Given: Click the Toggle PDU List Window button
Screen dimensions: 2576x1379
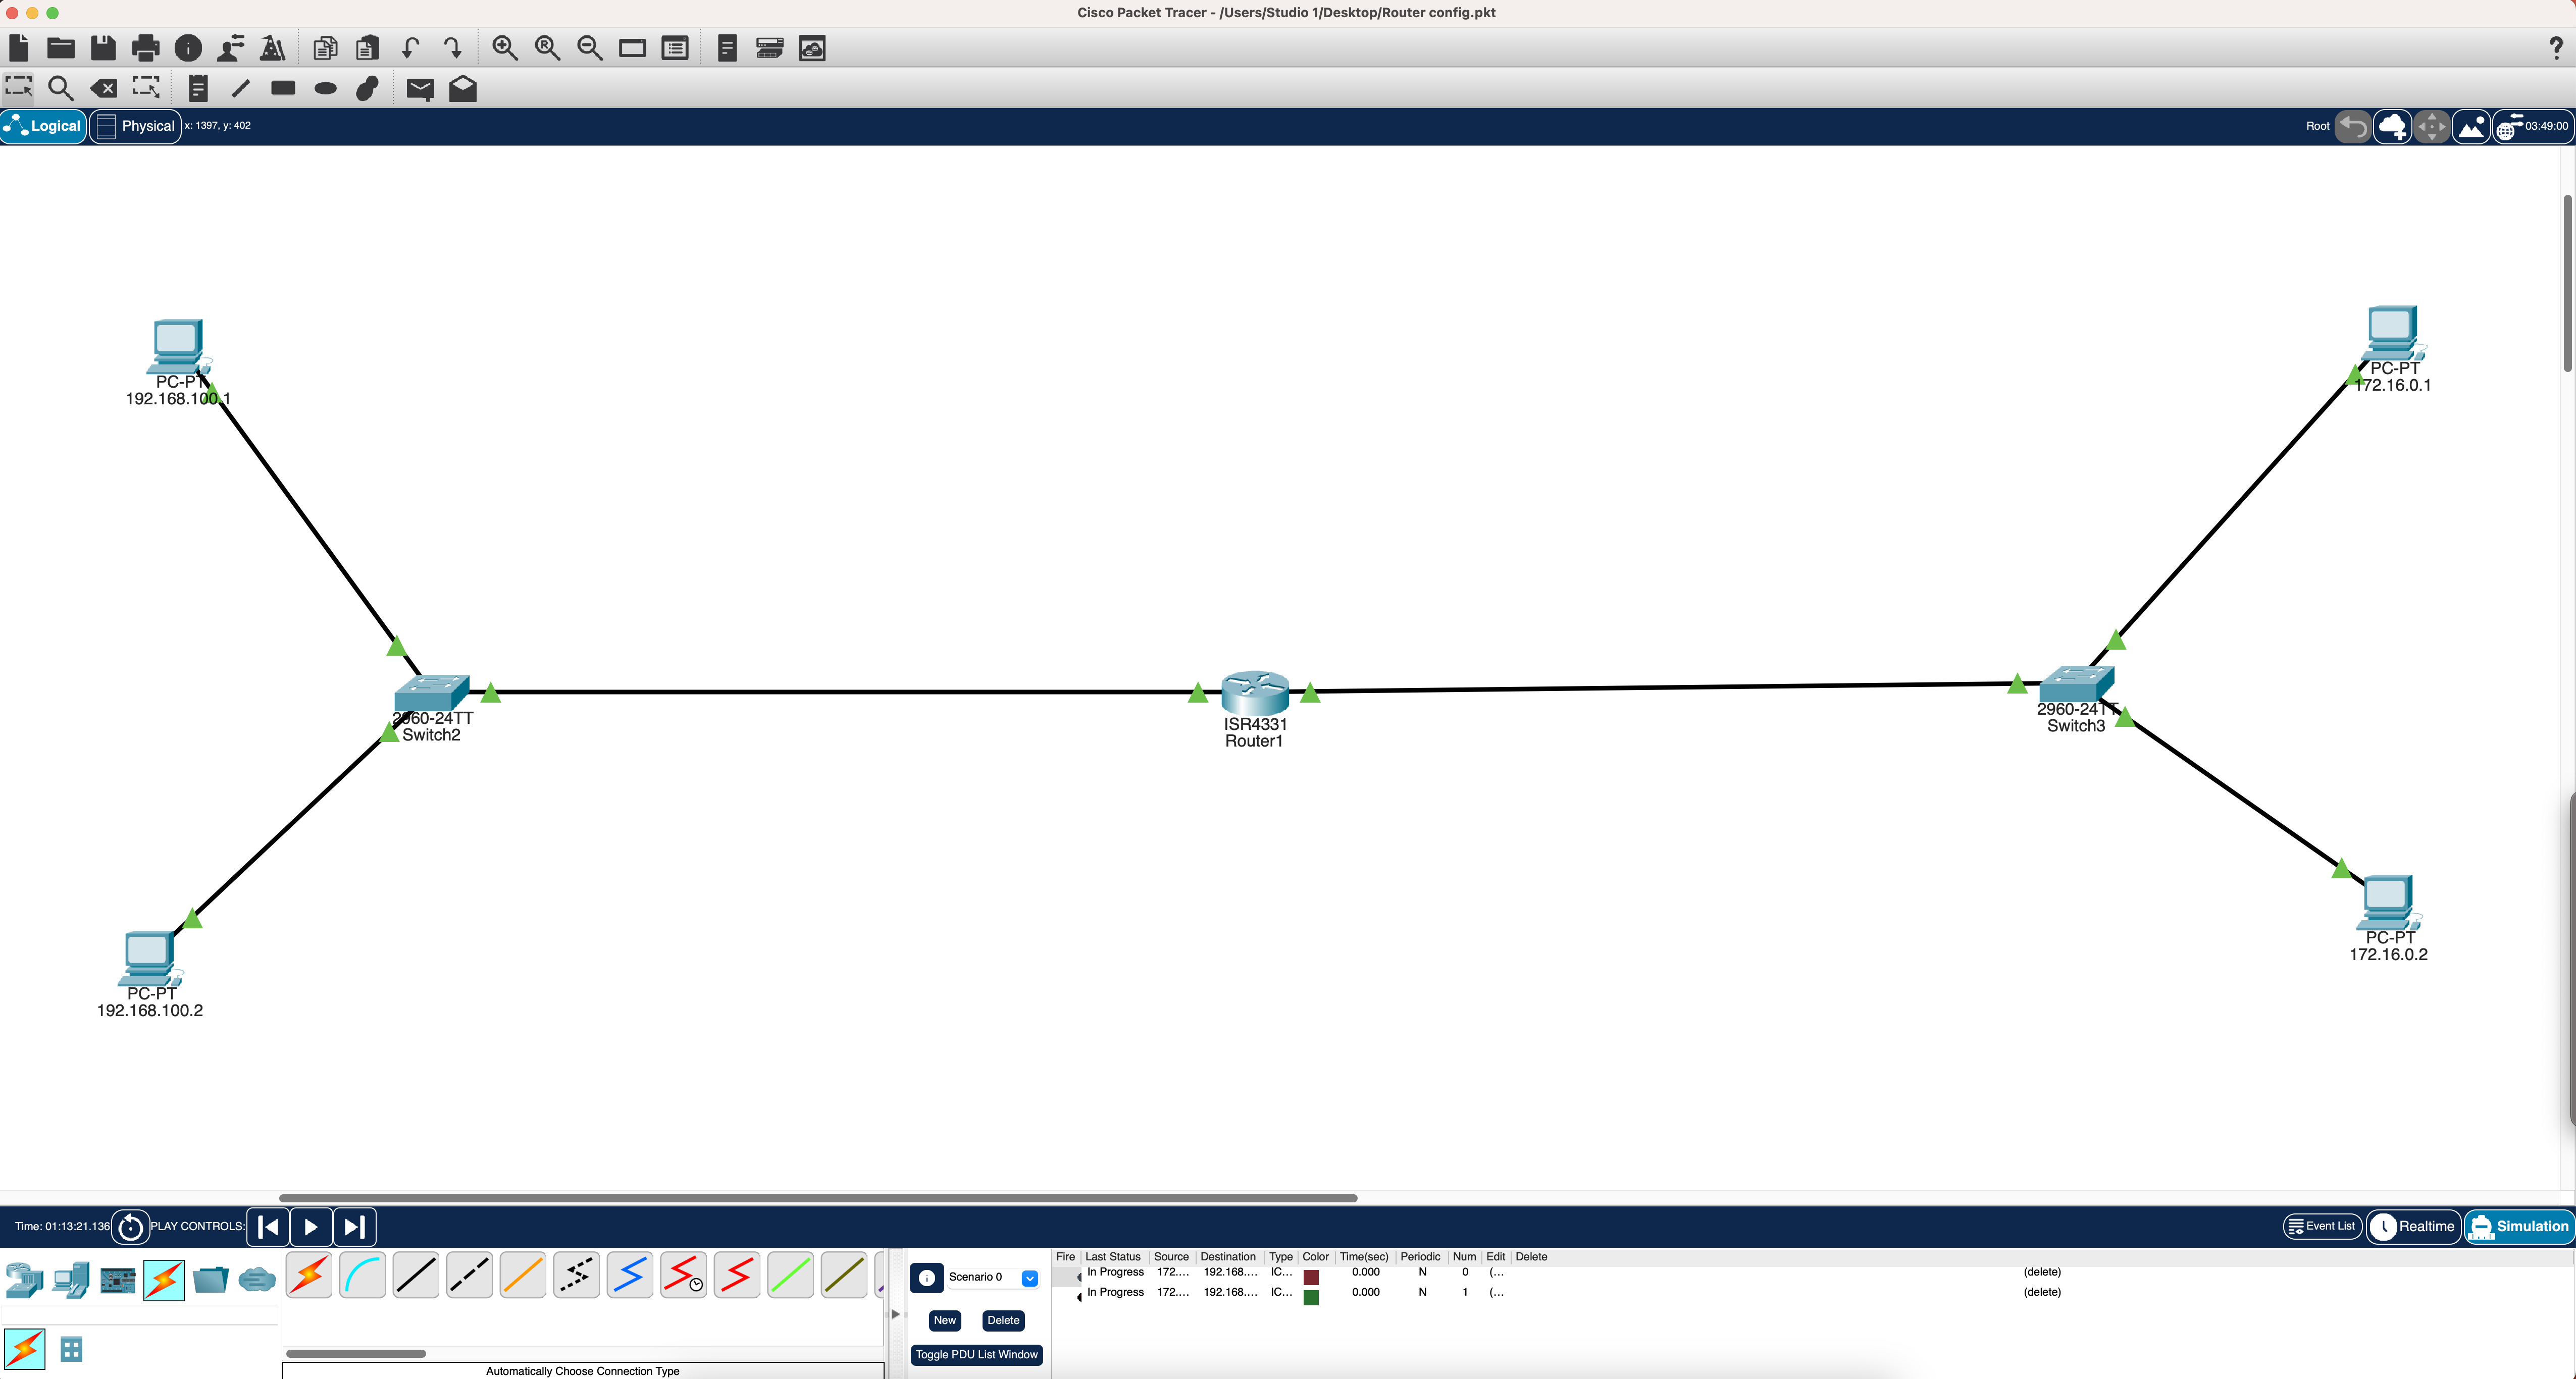Looking at the screenshot, I should [976, 1354].
